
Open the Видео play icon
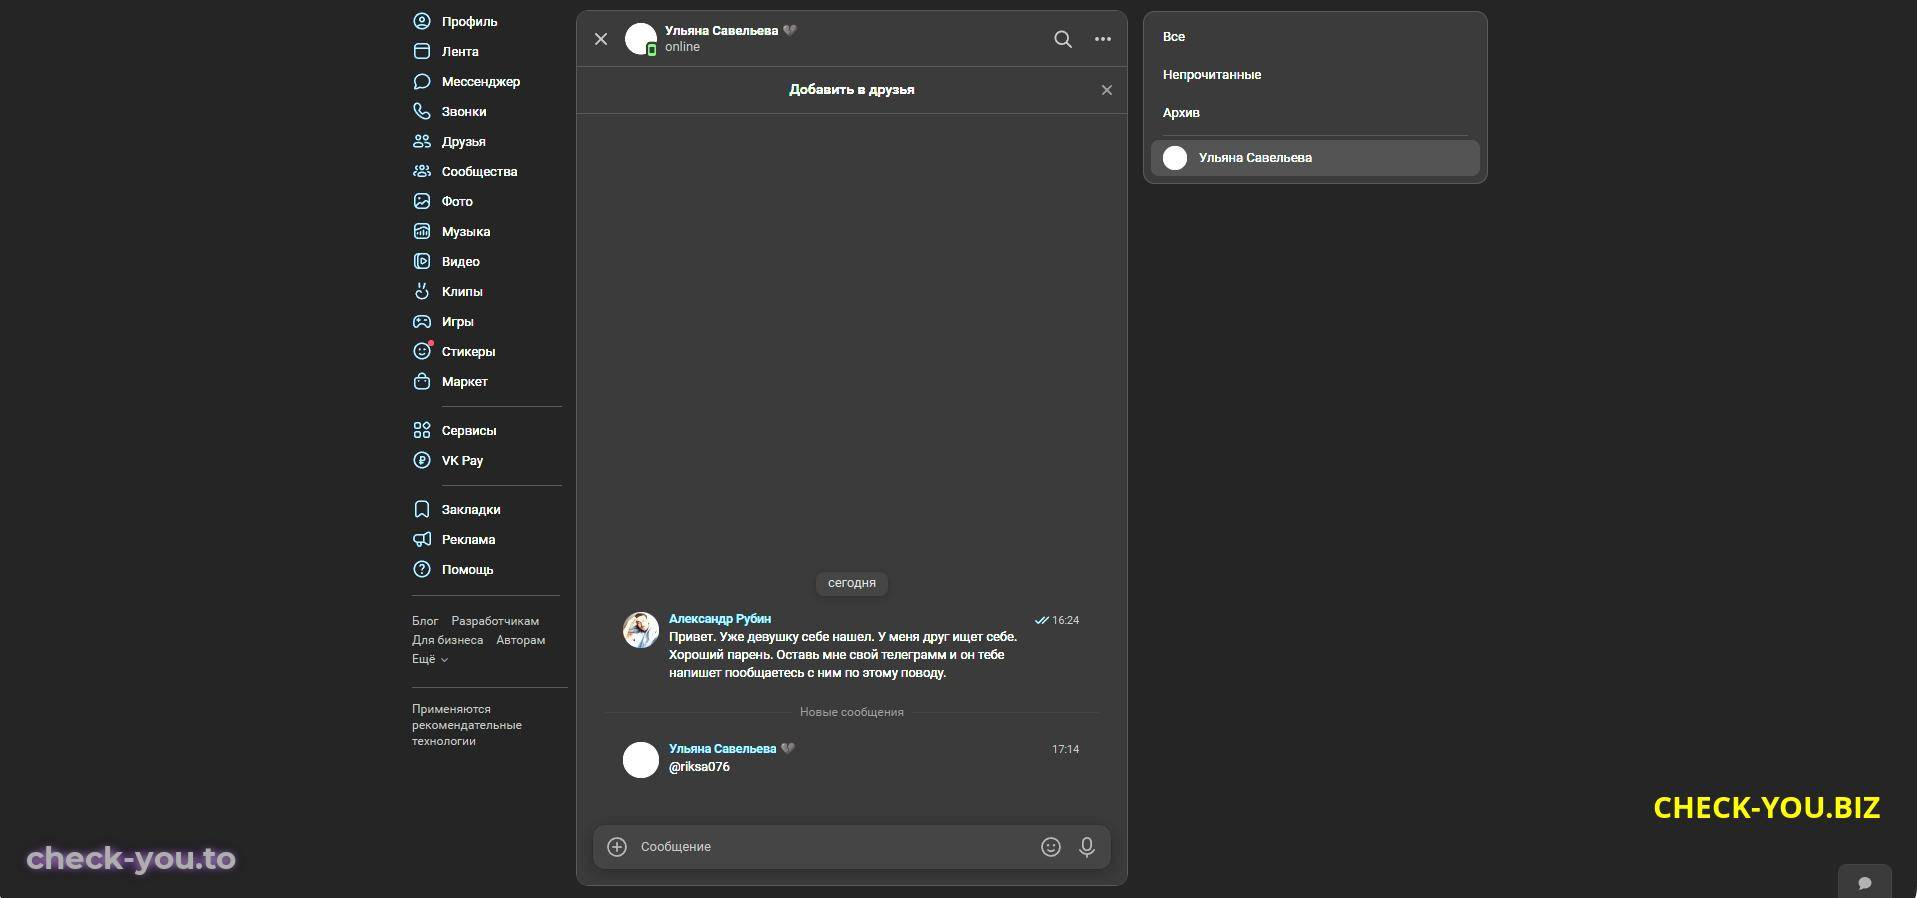[x=422, y=261]
